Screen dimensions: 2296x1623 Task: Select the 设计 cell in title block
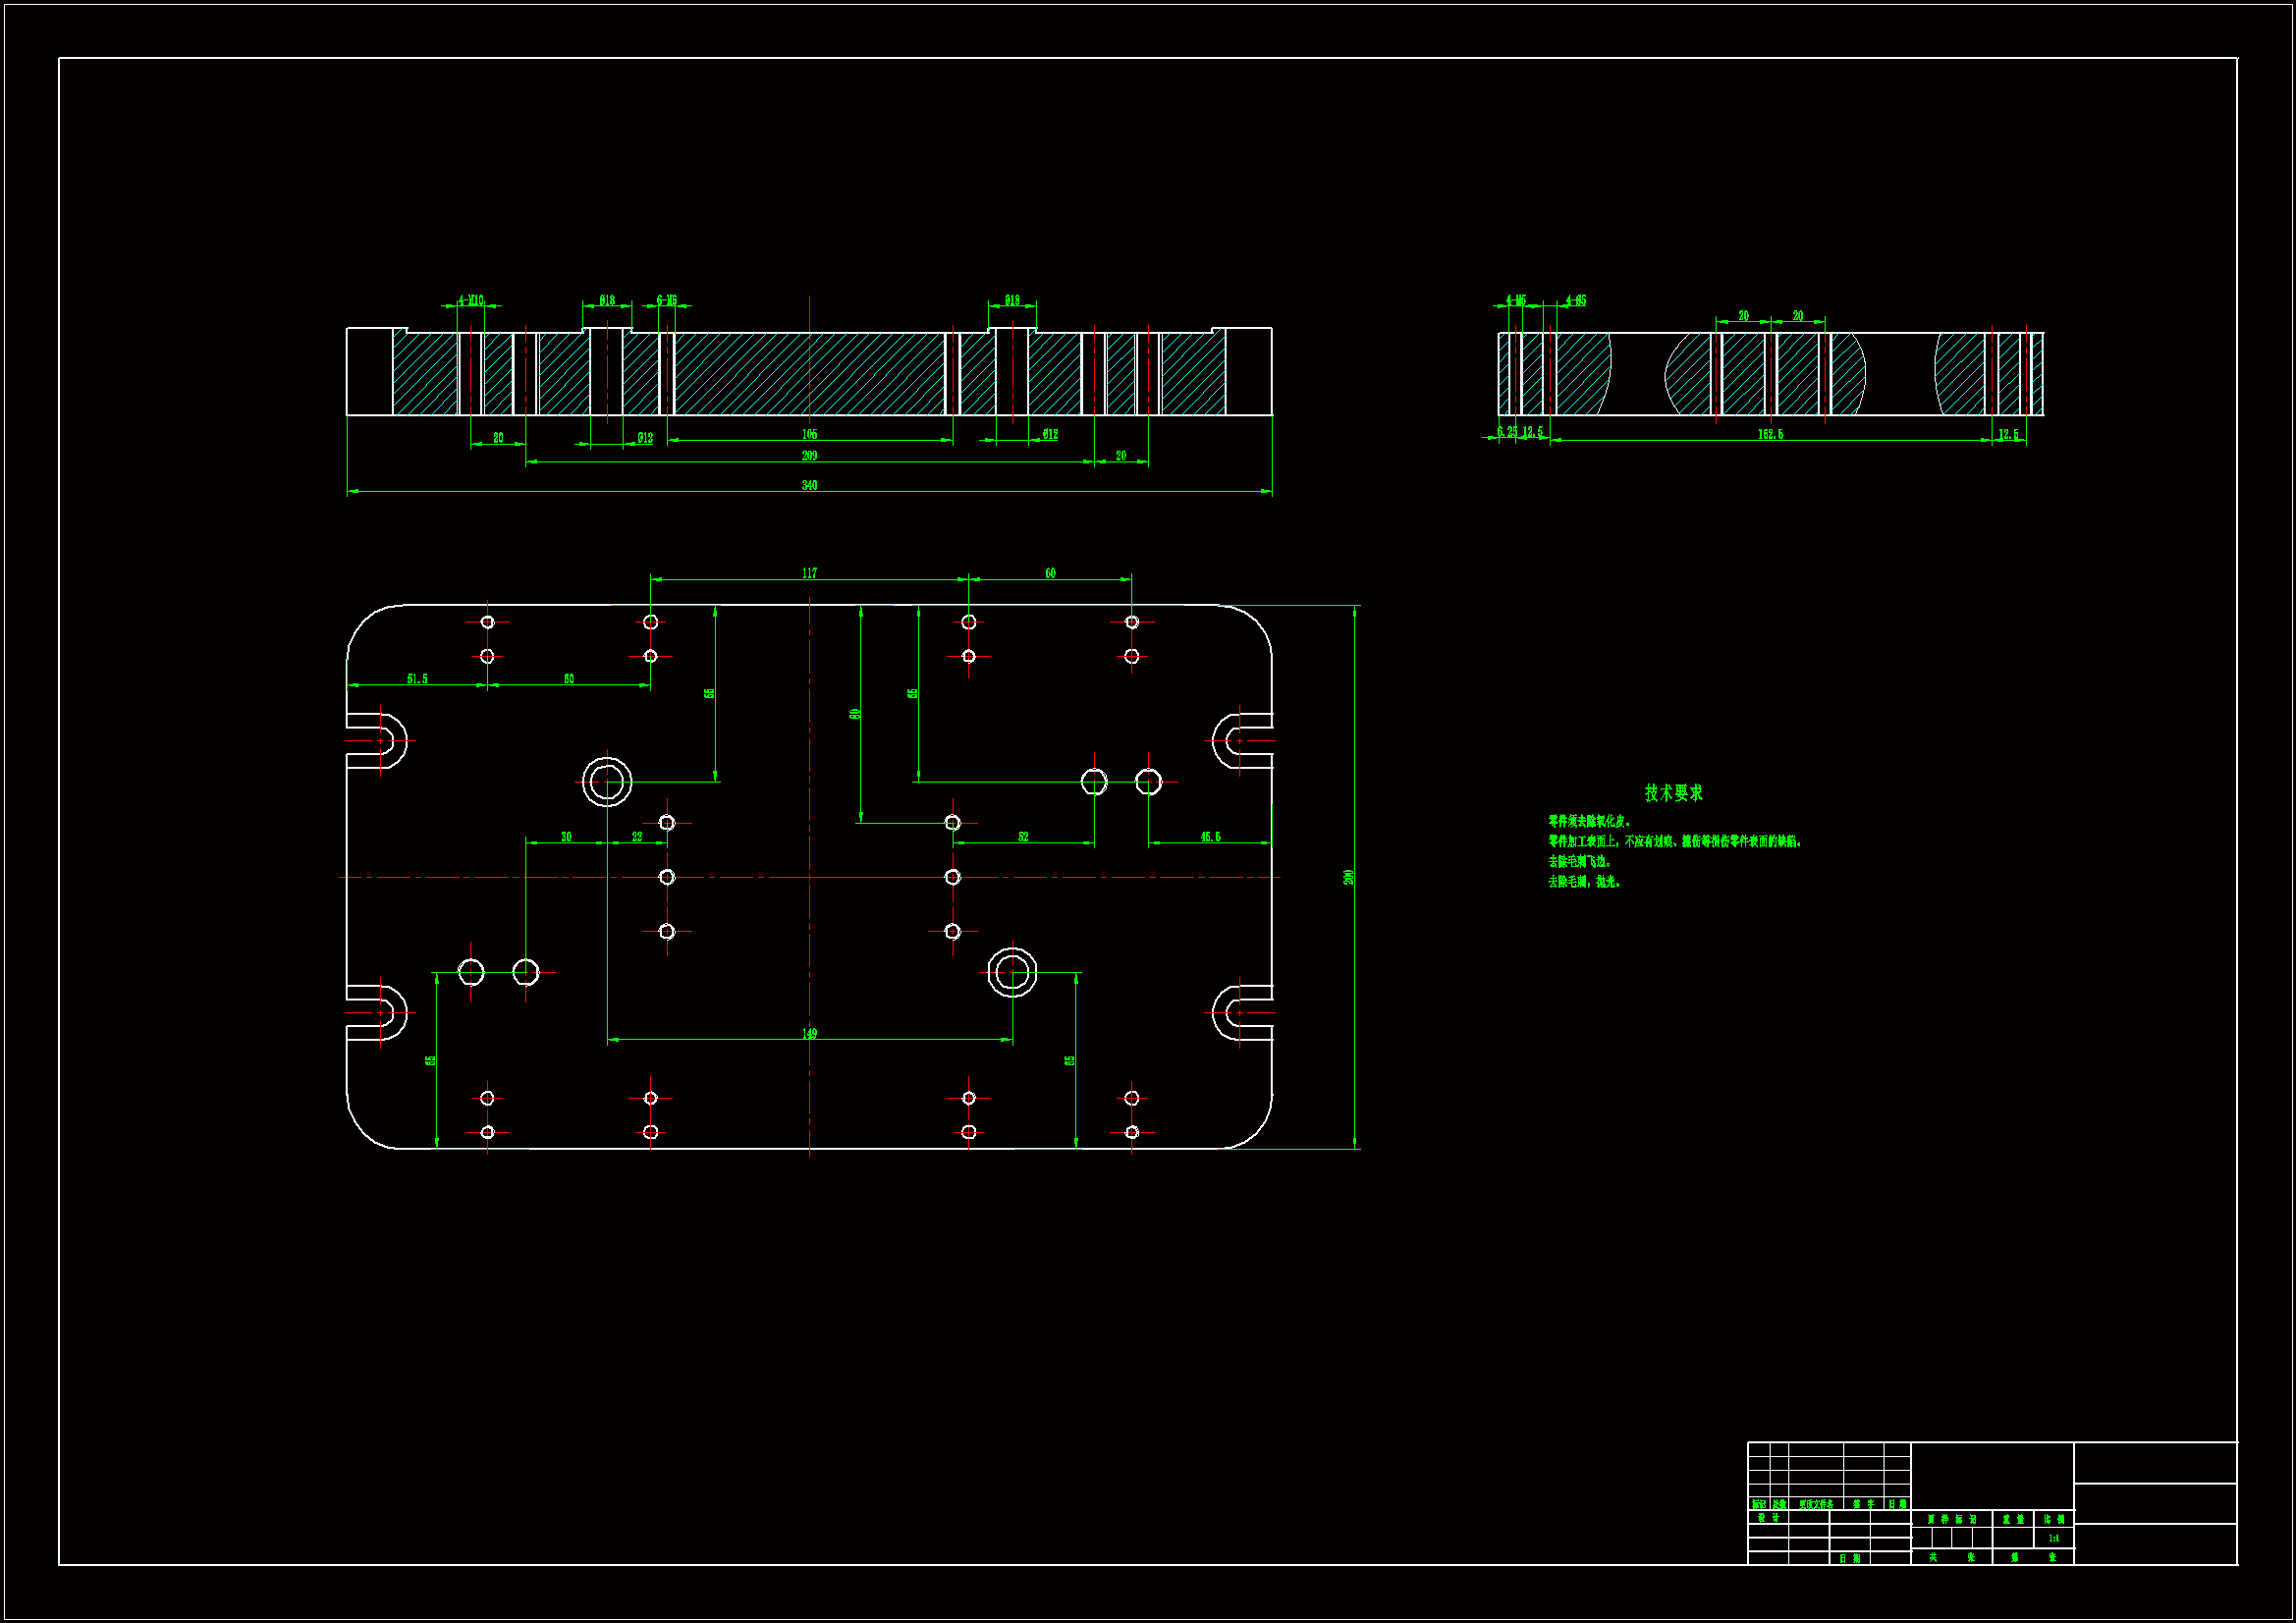point(1768,1518)
